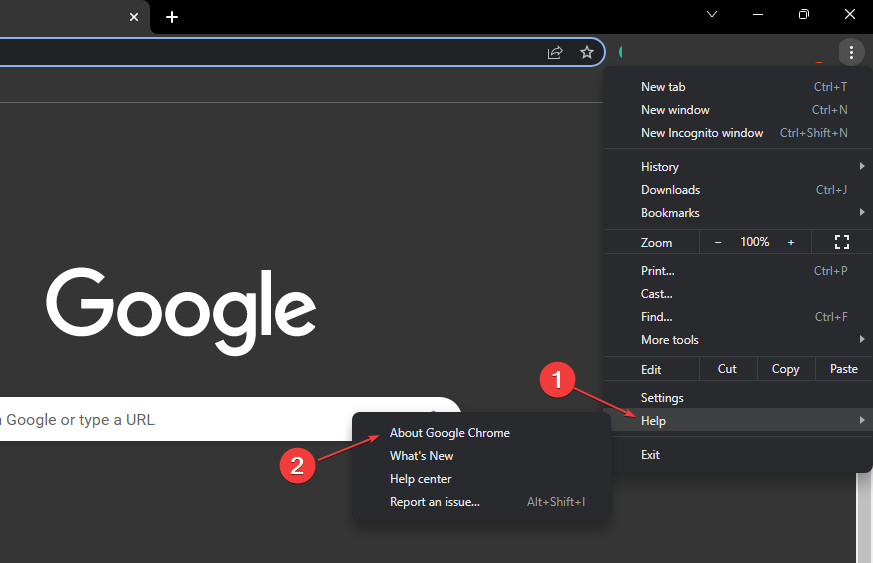Decrease zoom with the minus button
The height and width of the screenshot is (563, 873).
tap(718, 242)
